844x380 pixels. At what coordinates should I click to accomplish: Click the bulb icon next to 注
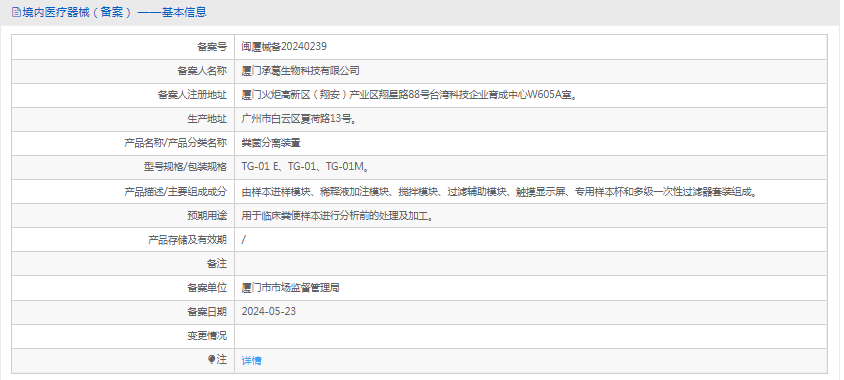[212, 360]
